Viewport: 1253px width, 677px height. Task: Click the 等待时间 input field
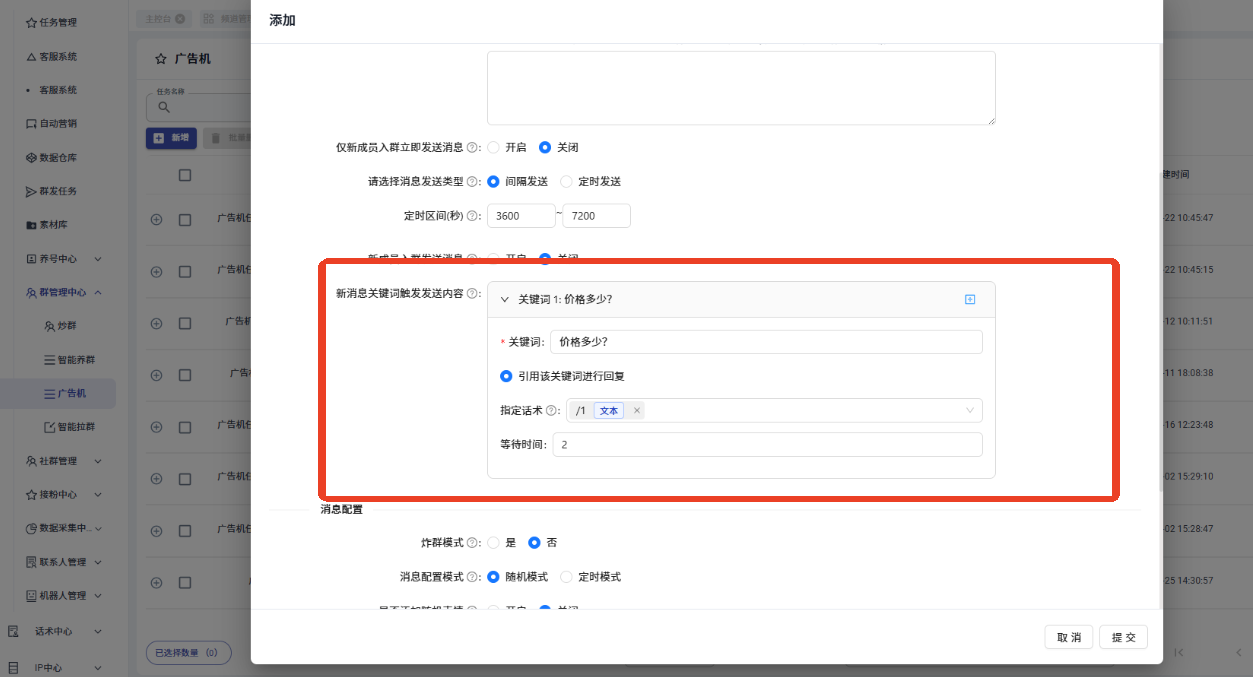coord(766,445)
